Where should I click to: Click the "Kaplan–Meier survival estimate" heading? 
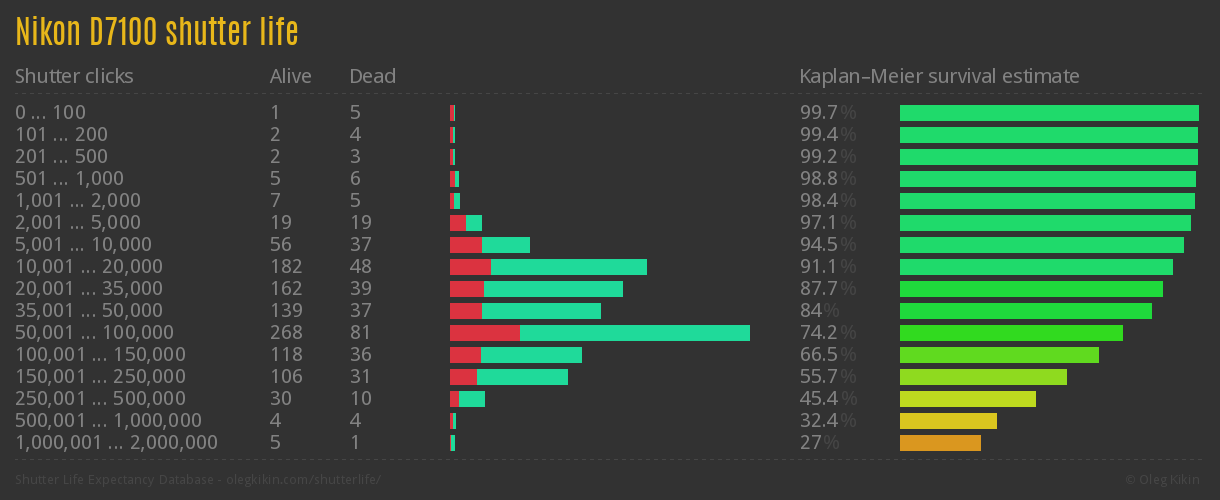939,76
